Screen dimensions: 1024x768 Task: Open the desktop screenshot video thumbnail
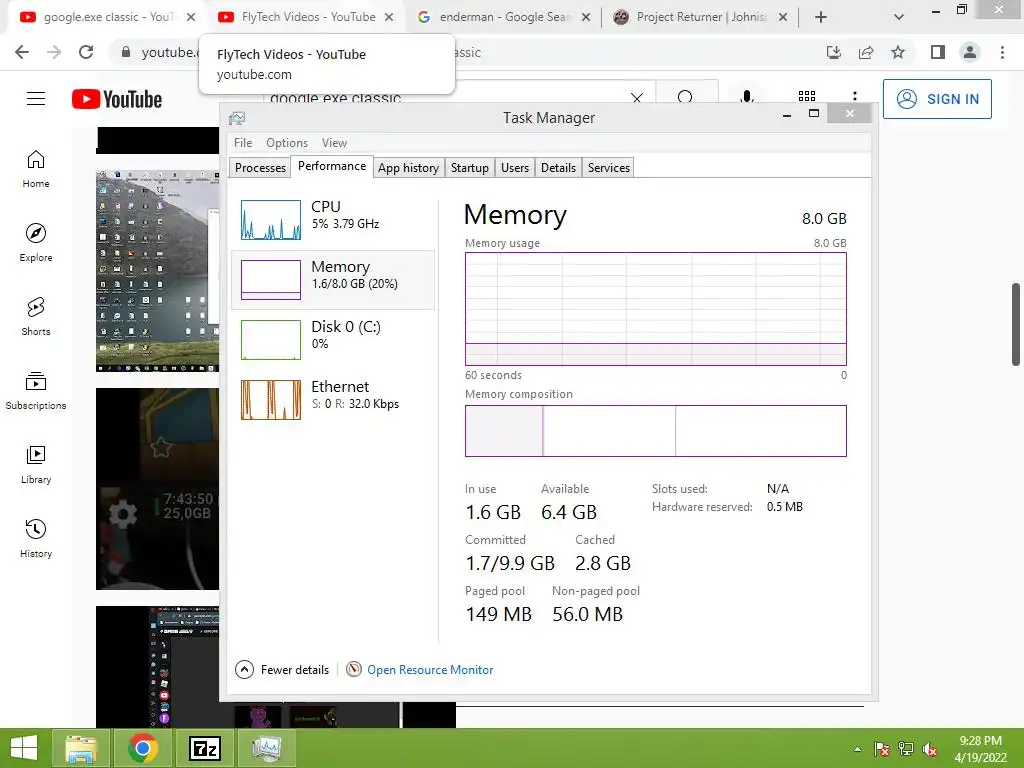coord(157,271)
